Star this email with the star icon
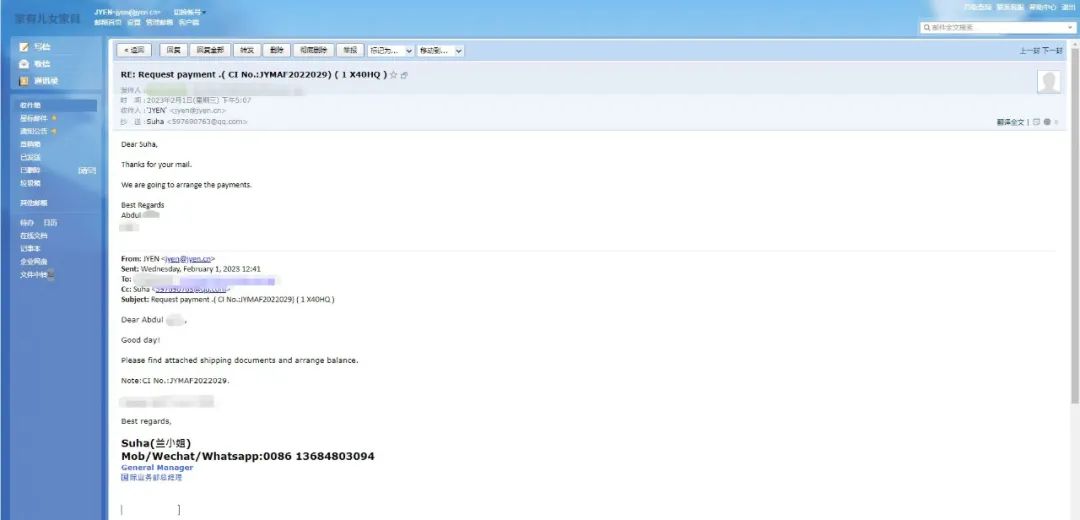1080x520 pixels. [x=393, y=75]
